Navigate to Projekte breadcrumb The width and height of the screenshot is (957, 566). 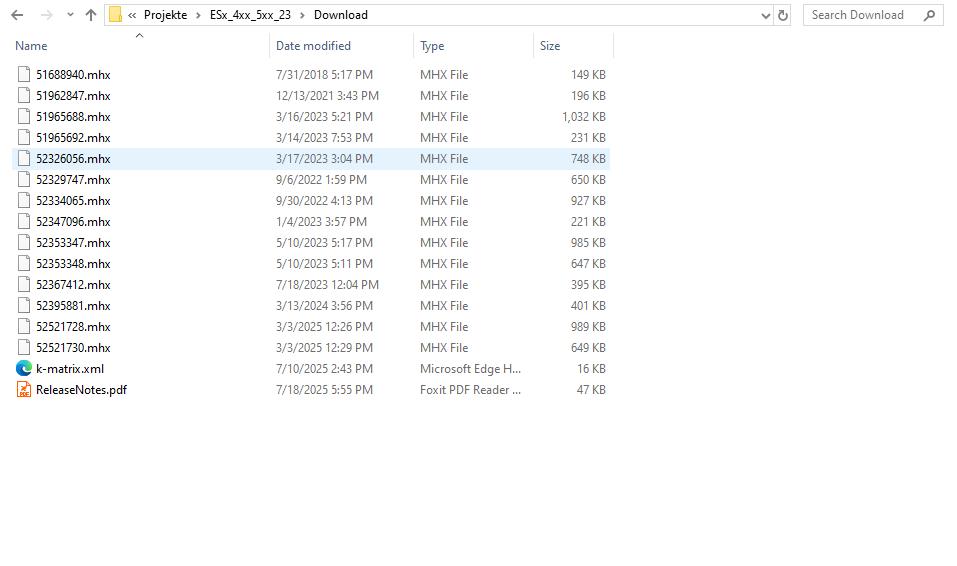pyautogui.click(x=165, y=15)
